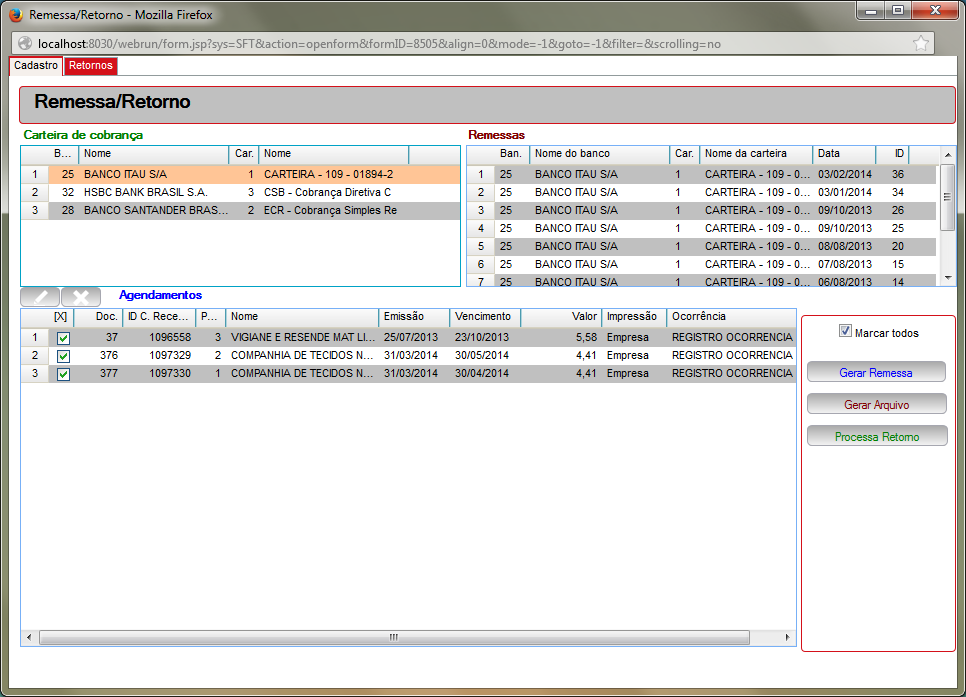This screenshot has height=697, width=966.
Task: Uncheck the checkbox for document 377
Action: point(63,373)
